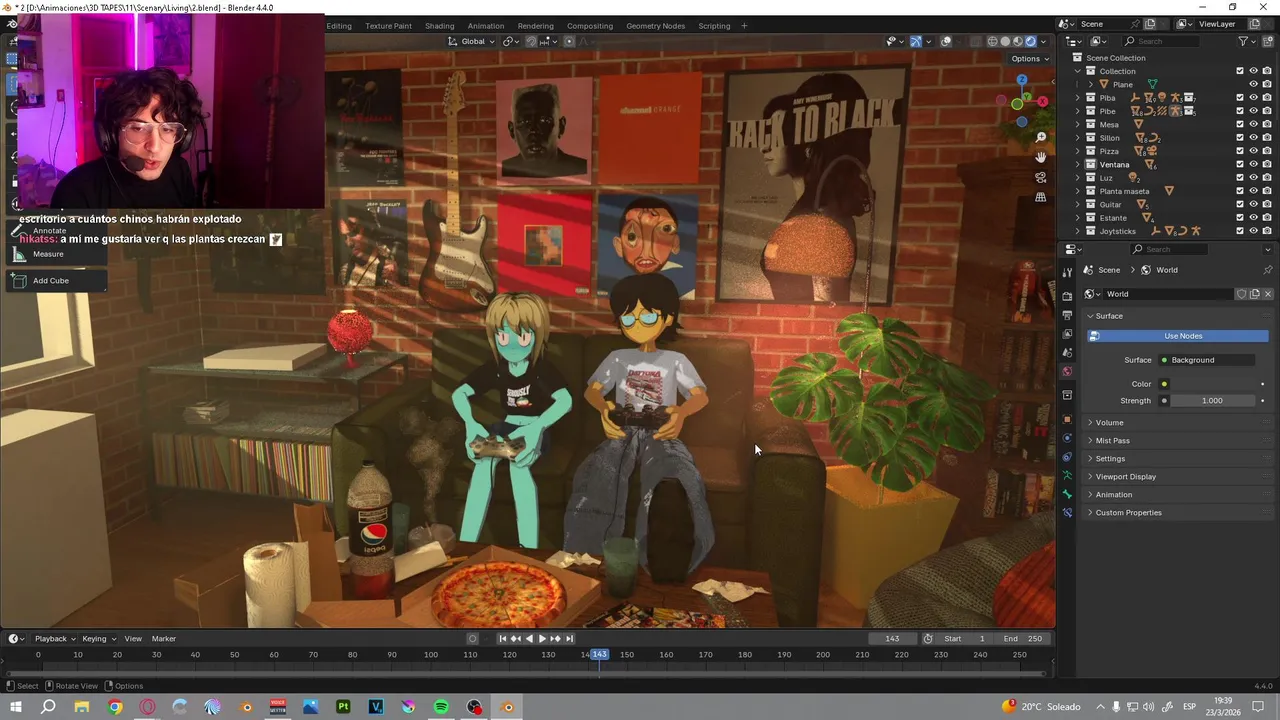Open the Object properties tab
The image size is (1280, 720).
point(1067,419)
